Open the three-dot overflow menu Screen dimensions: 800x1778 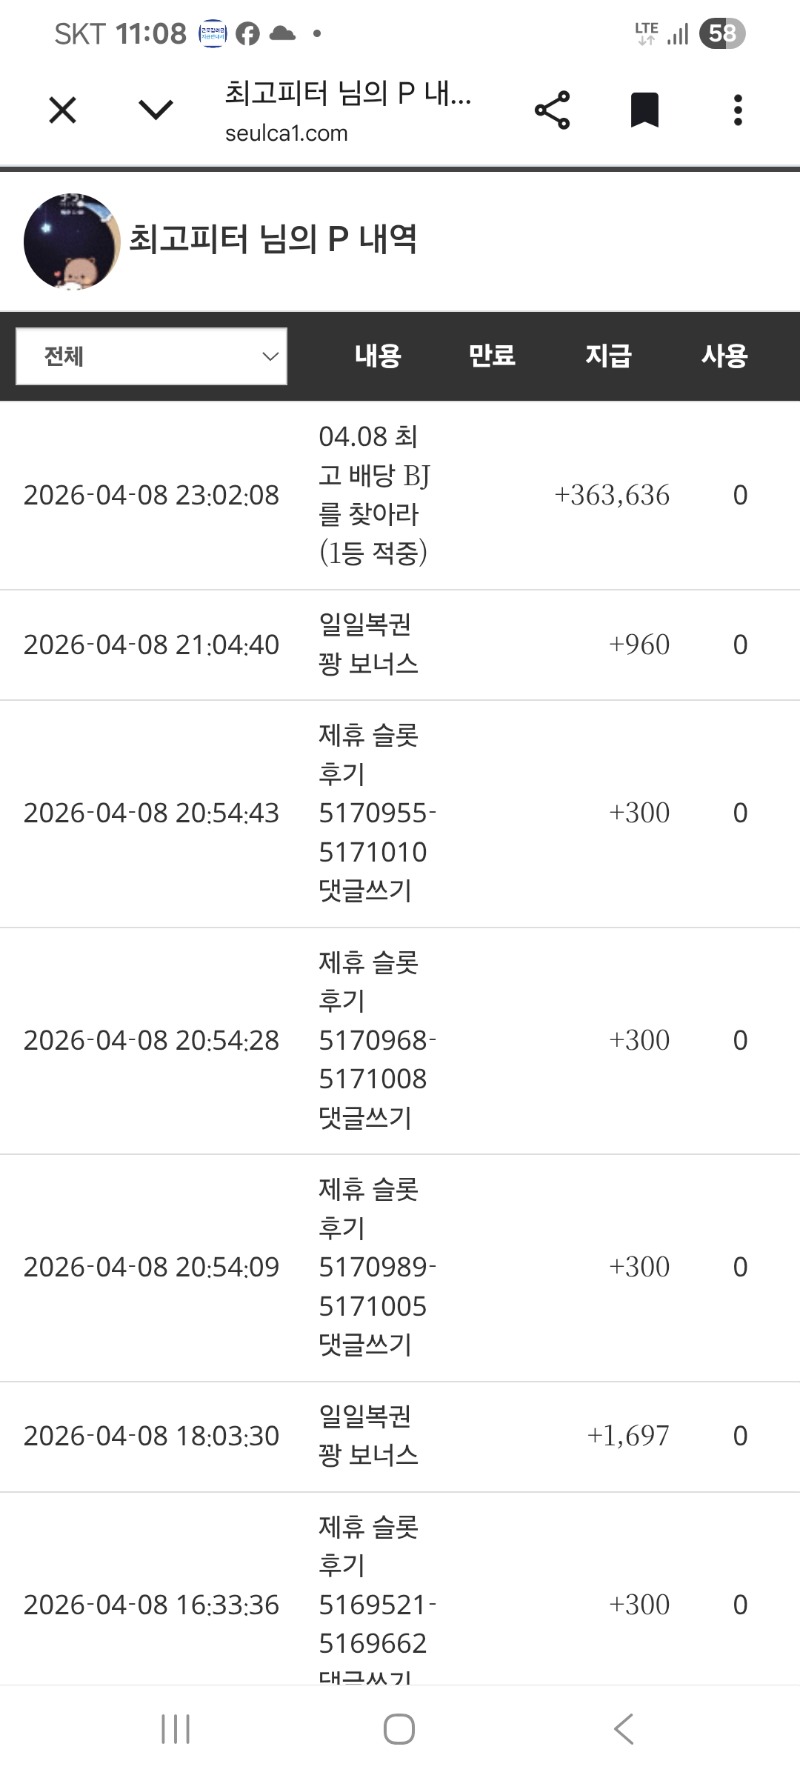(x=738, y=110)
